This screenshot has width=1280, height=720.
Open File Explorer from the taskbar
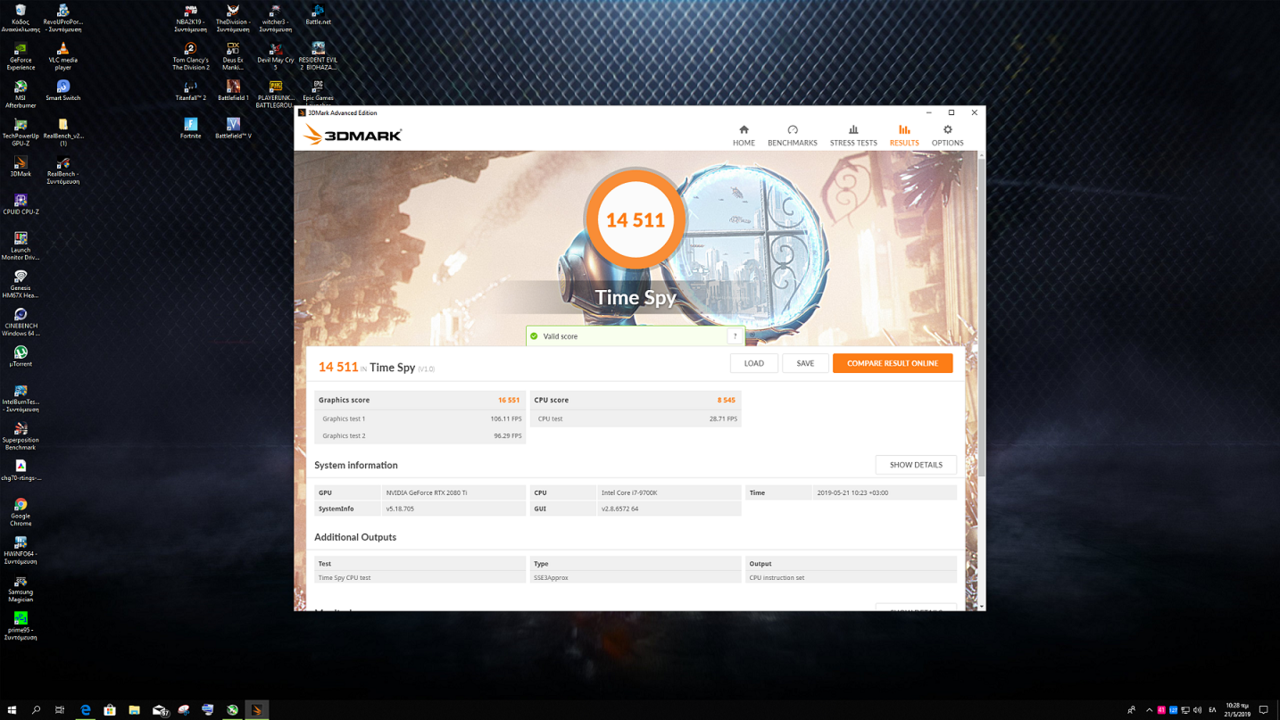coord(134,710)
